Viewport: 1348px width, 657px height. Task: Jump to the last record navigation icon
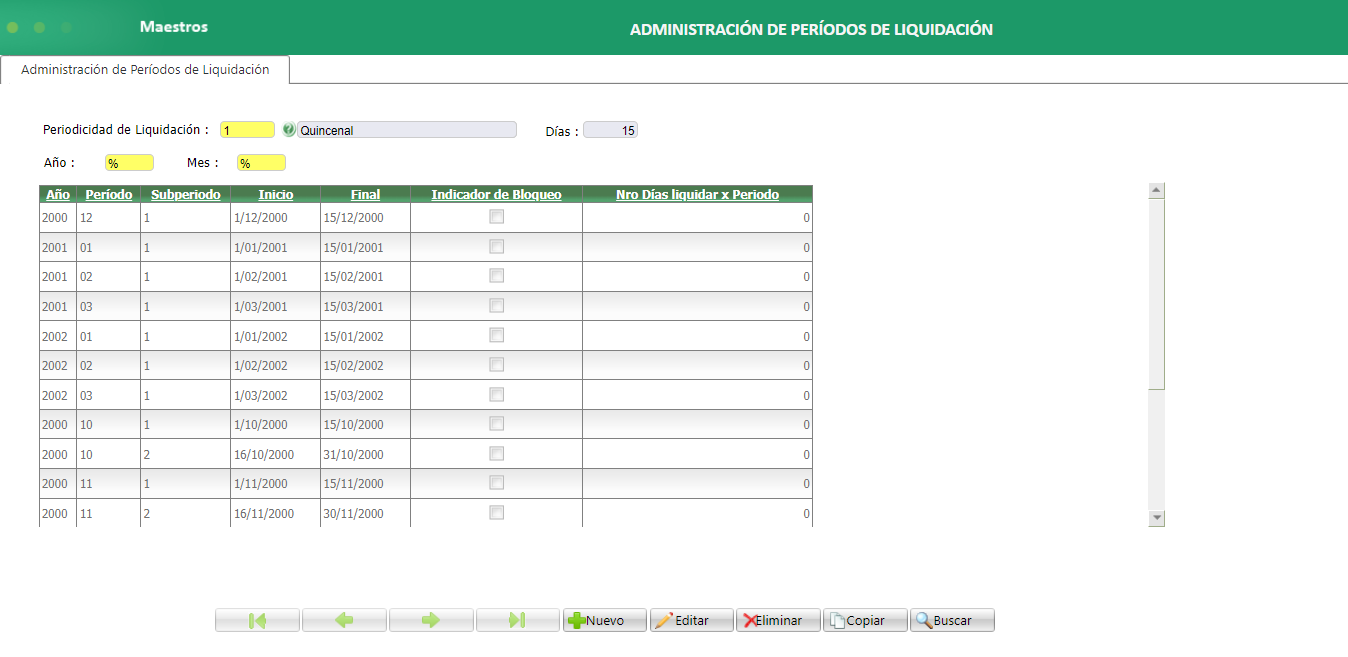click(517, 619)
